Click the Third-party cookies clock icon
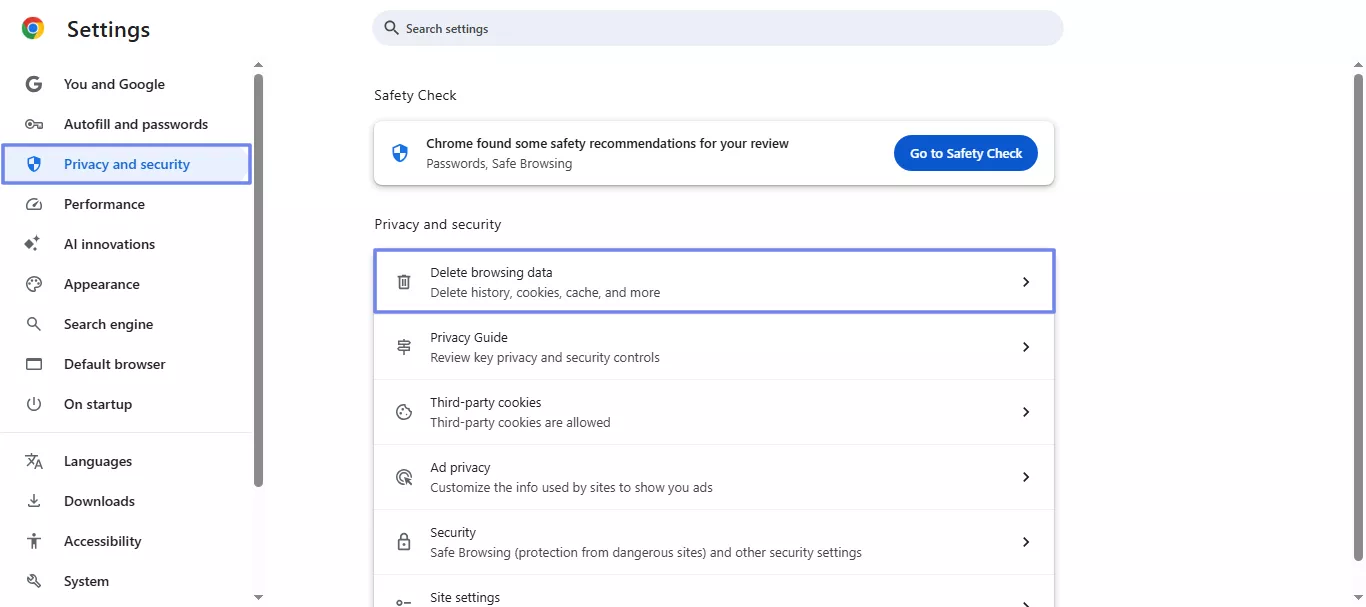Image resolution: width=1366 pixels, height=607 pixels. click(404, 411)
